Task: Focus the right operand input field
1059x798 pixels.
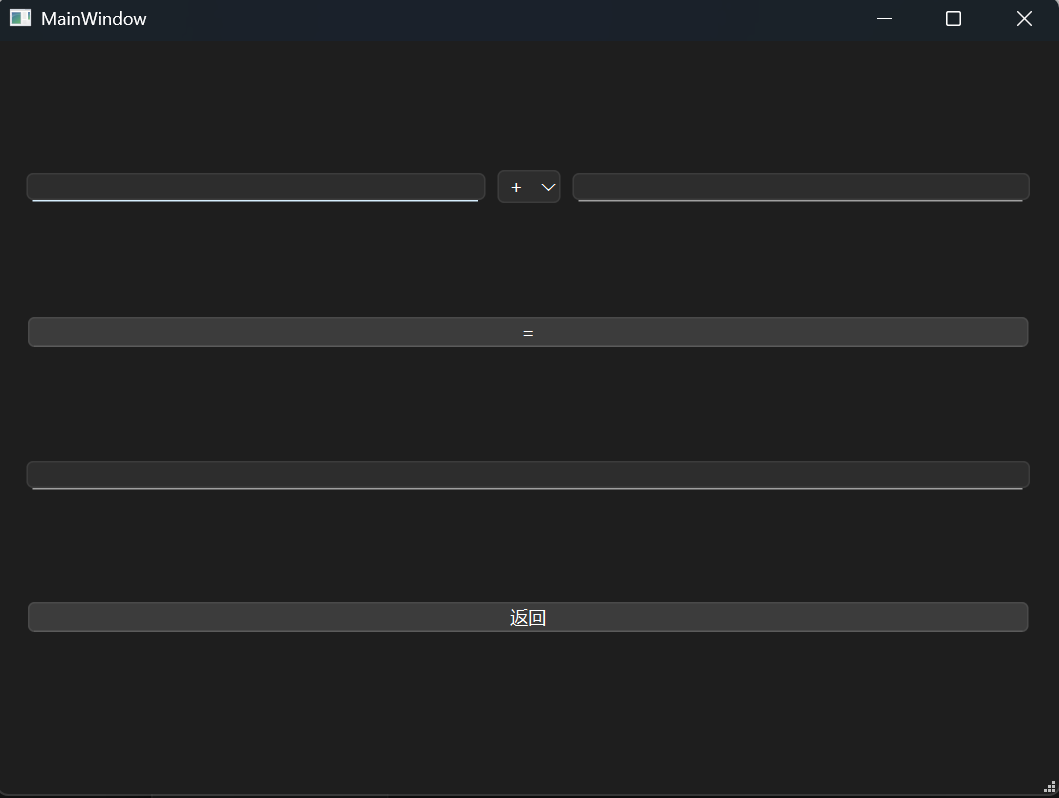Action: point(800,187)
